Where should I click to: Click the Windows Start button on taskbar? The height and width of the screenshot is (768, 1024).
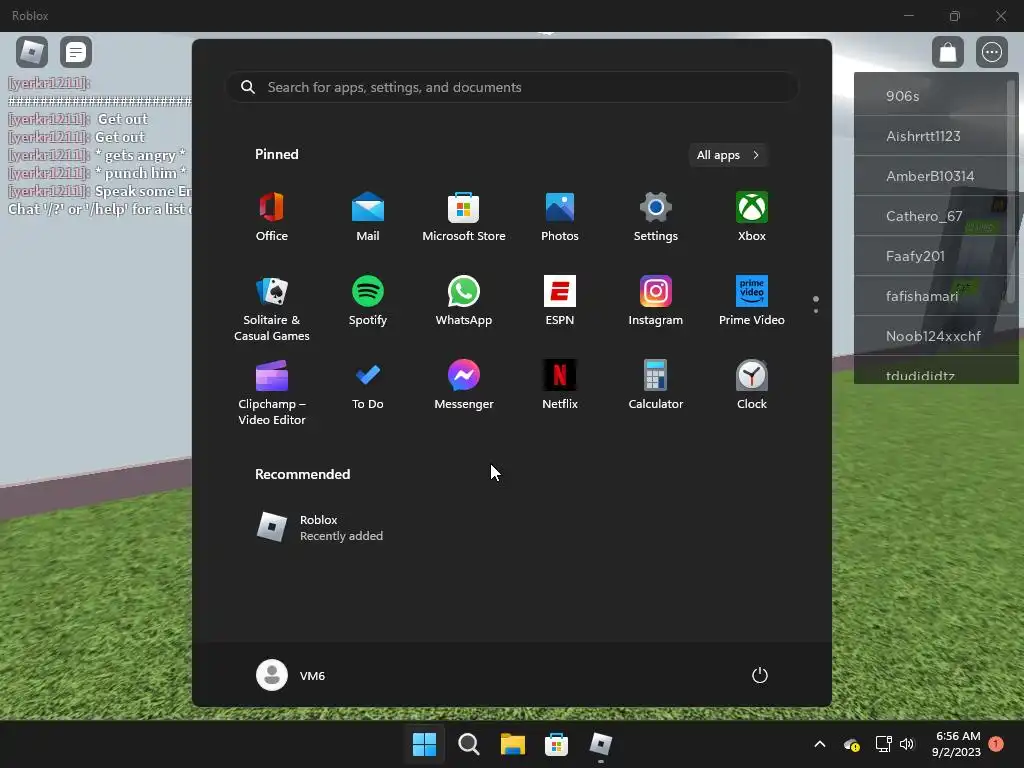tap(424, 744)
